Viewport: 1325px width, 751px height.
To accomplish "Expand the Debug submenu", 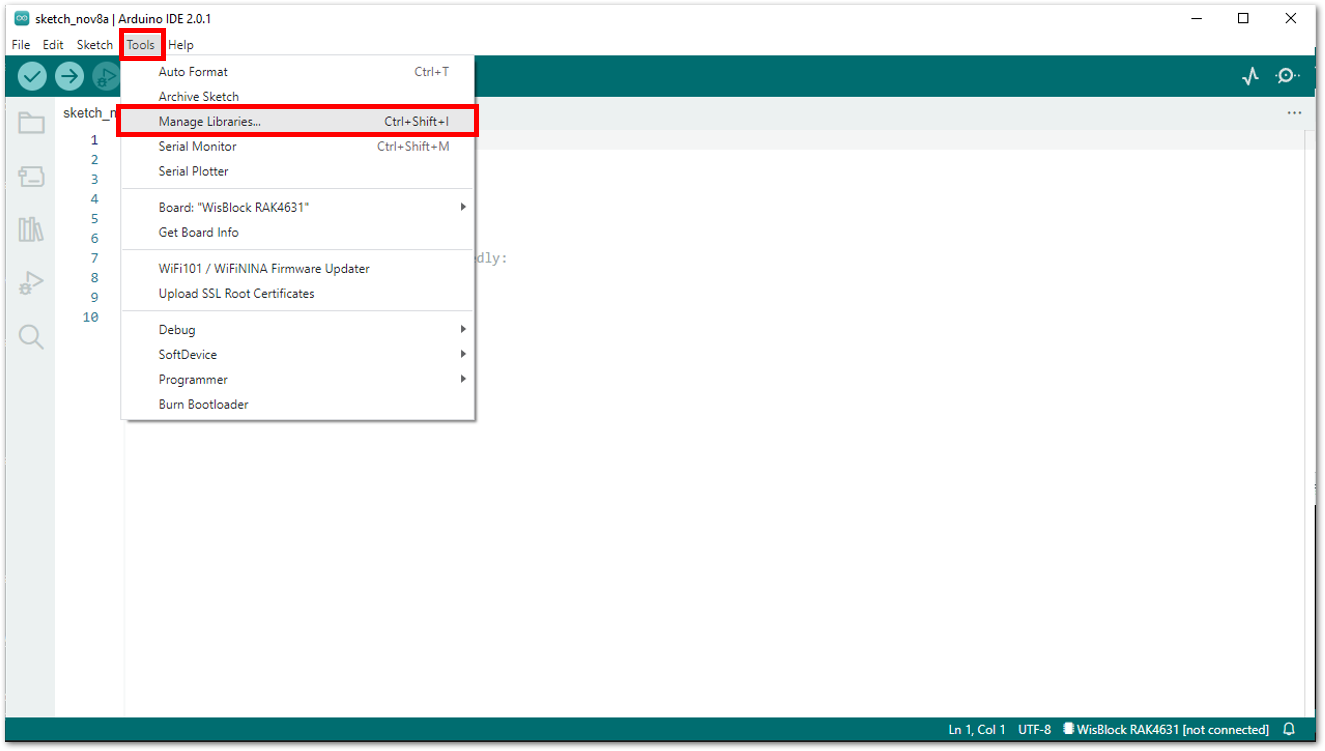I will (x=297, y=330).
